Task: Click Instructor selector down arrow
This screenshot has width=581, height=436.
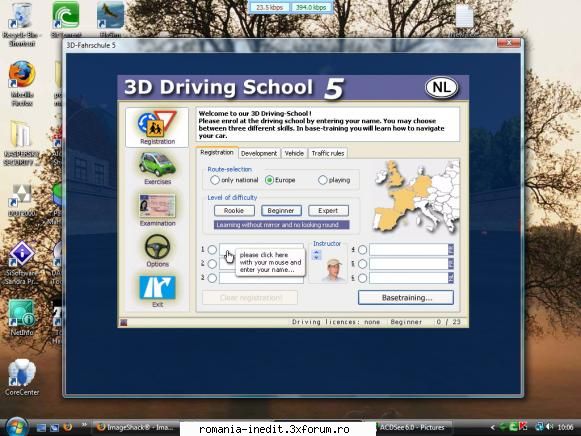Action: click(x=316, y=257)
